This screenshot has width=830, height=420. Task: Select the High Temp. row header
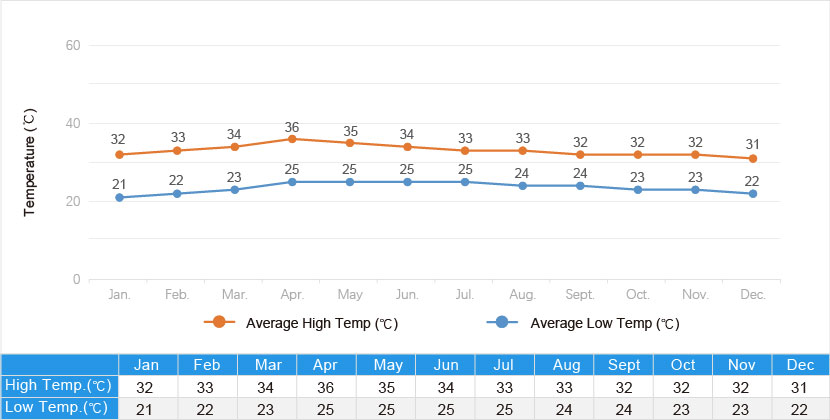tap(59, 386)
